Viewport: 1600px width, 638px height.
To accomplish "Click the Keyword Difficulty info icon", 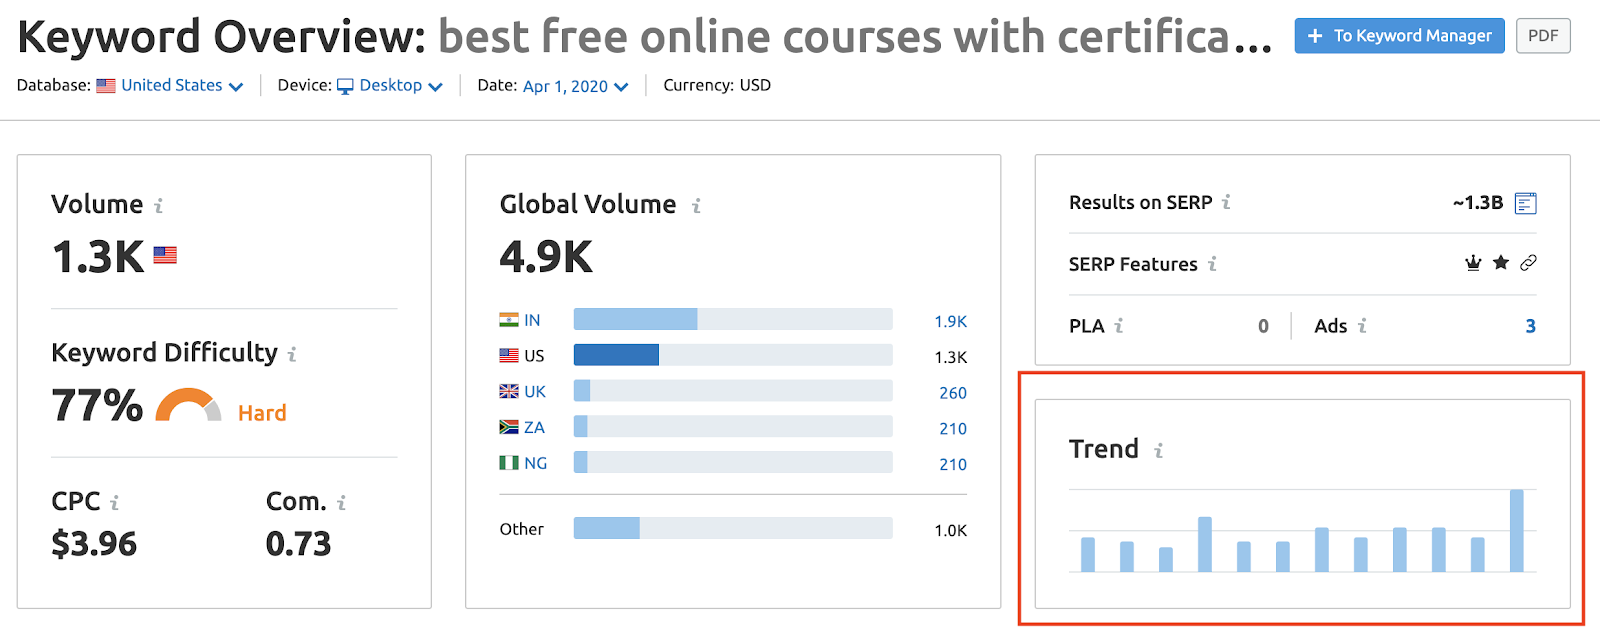I will [x=292, y=354].
